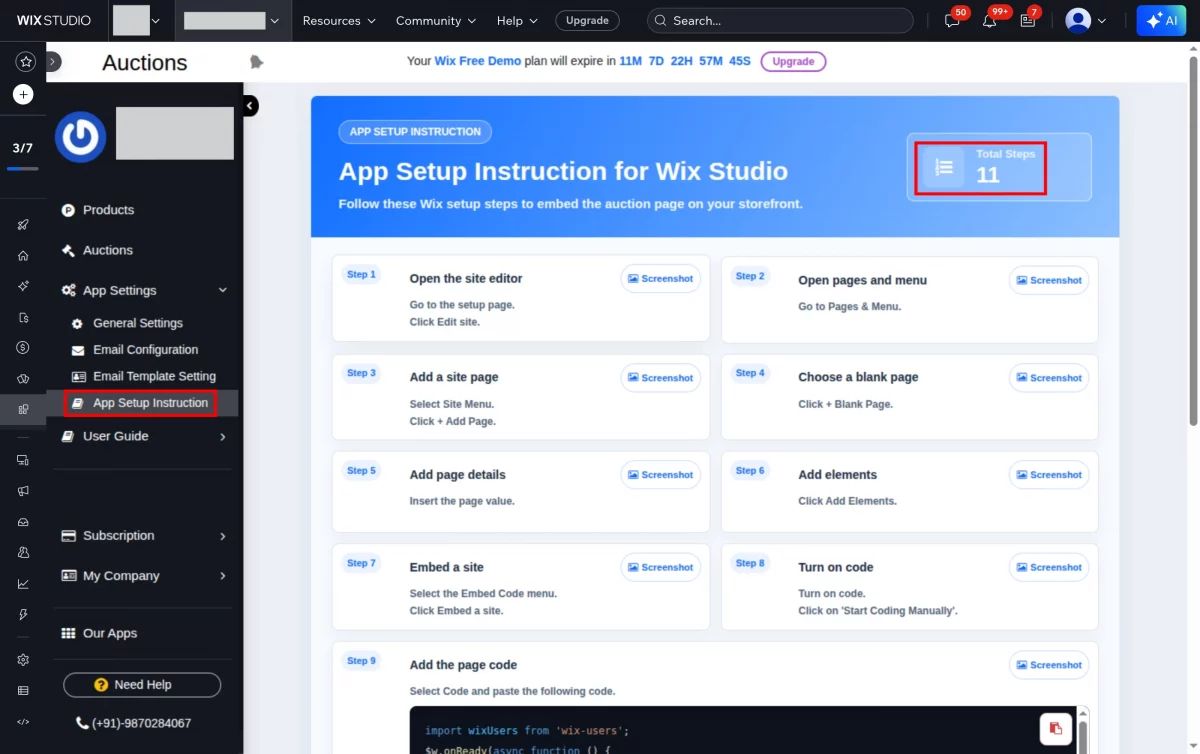Viewport: 1200px width, 754px height.
Task: Collapse the app sidebar arrow button
Action: [250, 105]
